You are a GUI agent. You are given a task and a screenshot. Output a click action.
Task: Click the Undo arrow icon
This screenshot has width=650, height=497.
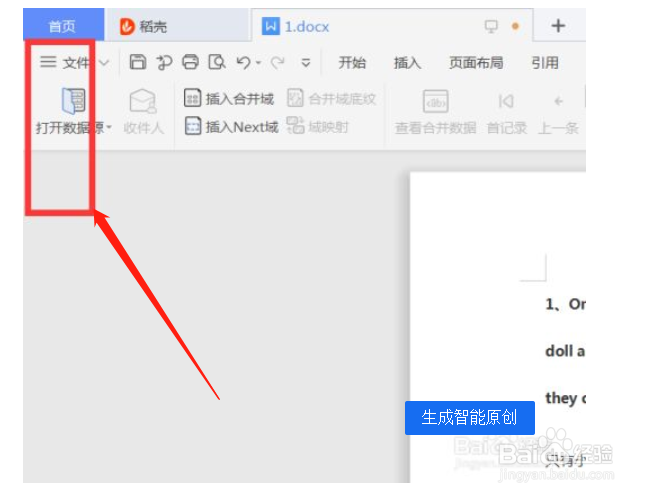[x=244, y=63]
